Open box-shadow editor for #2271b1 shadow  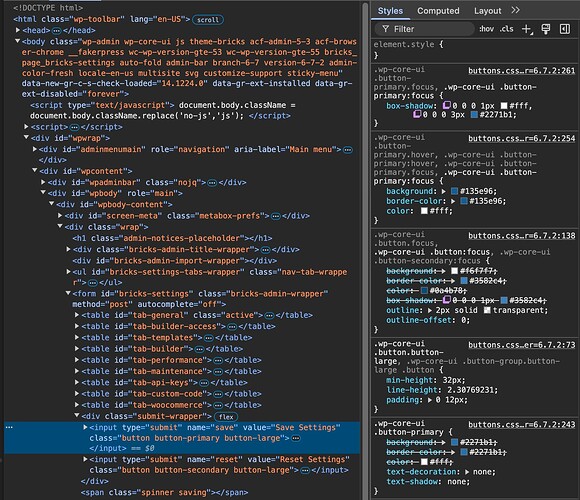pos(417,115)
